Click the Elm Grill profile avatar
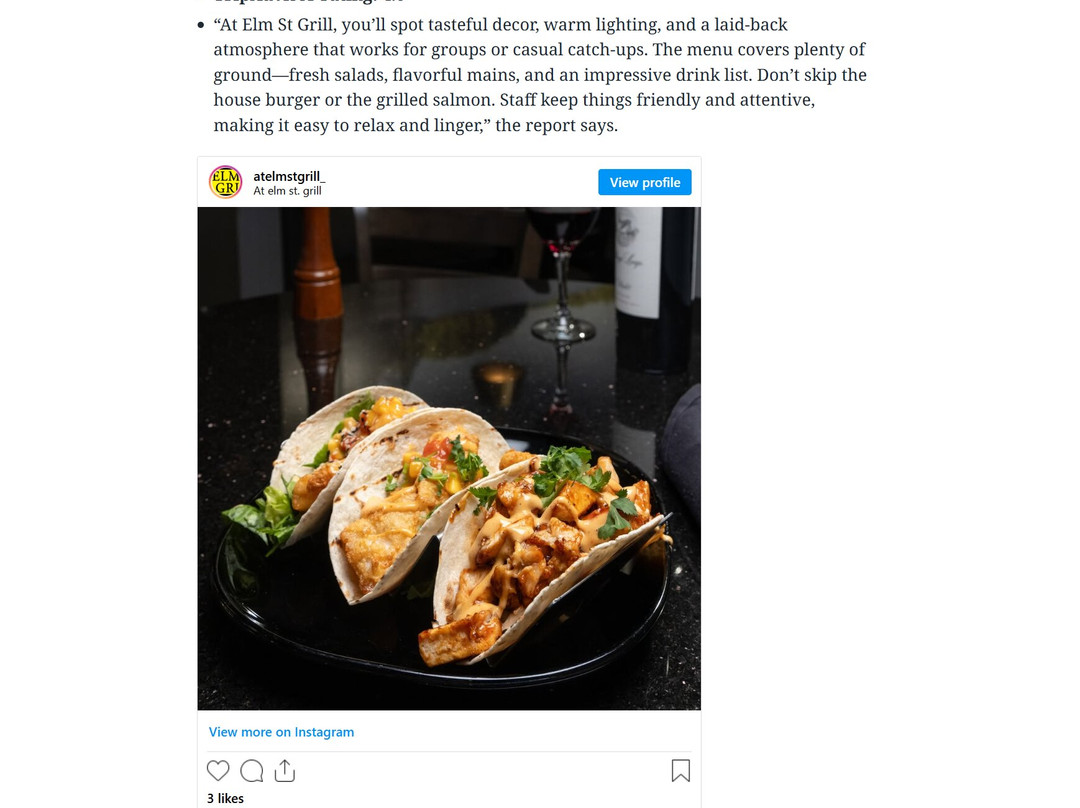 225,182
